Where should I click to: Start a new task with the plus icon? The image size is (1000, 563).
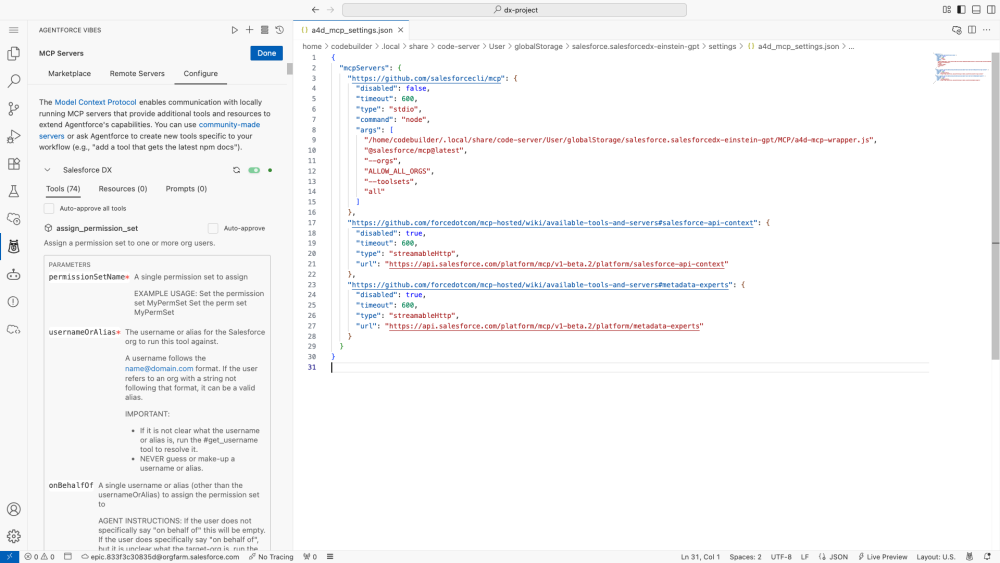pos(249,30)
